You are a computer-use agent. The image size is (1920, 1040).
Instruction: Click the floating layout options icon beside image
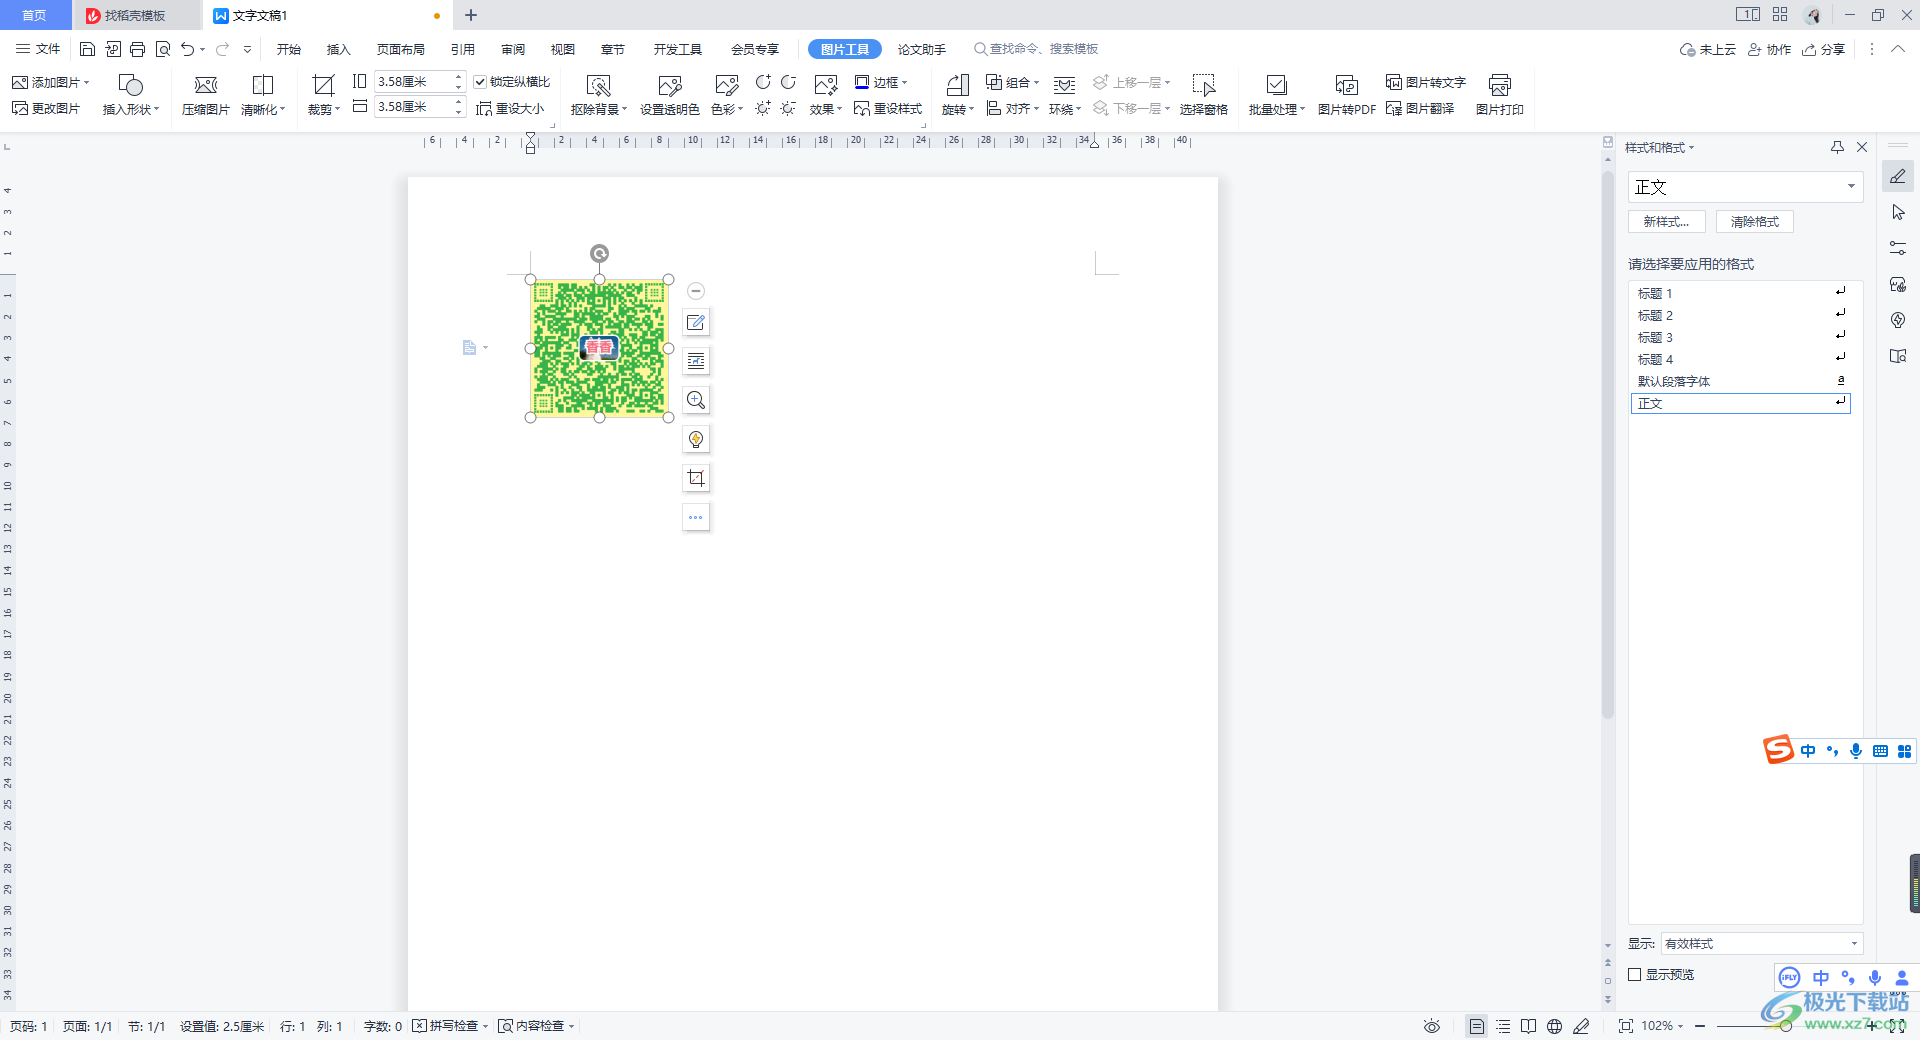[x=696, y=361]
